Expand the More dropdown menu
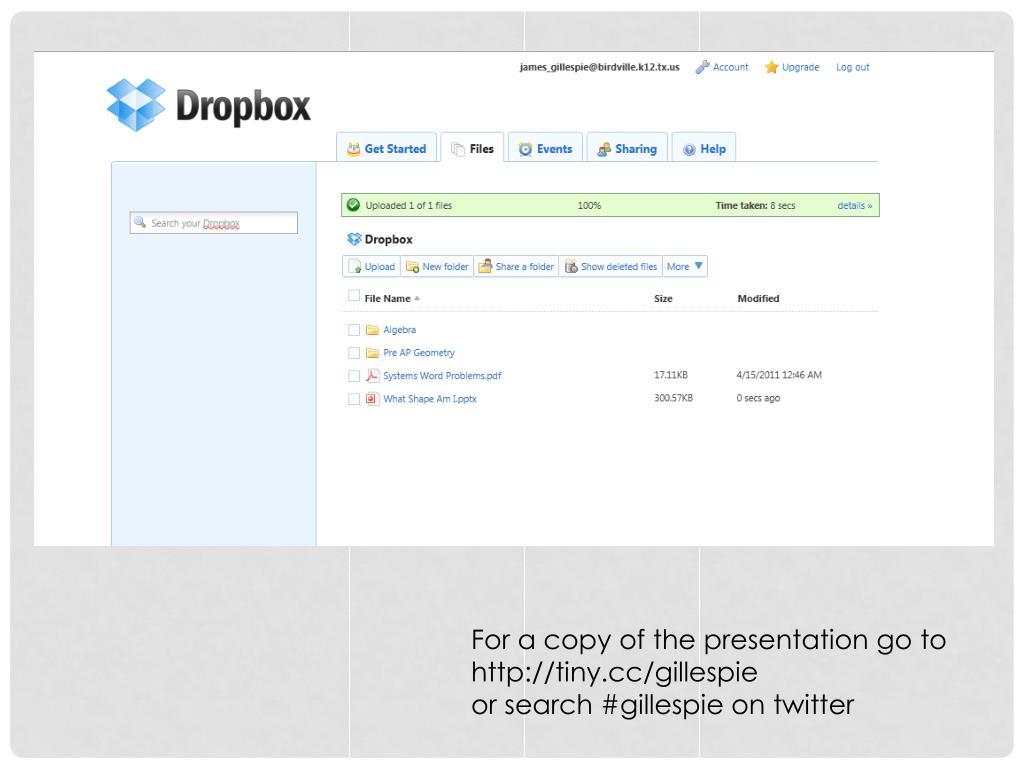This screenshot has width=1024, height=768. click(685, 266)
